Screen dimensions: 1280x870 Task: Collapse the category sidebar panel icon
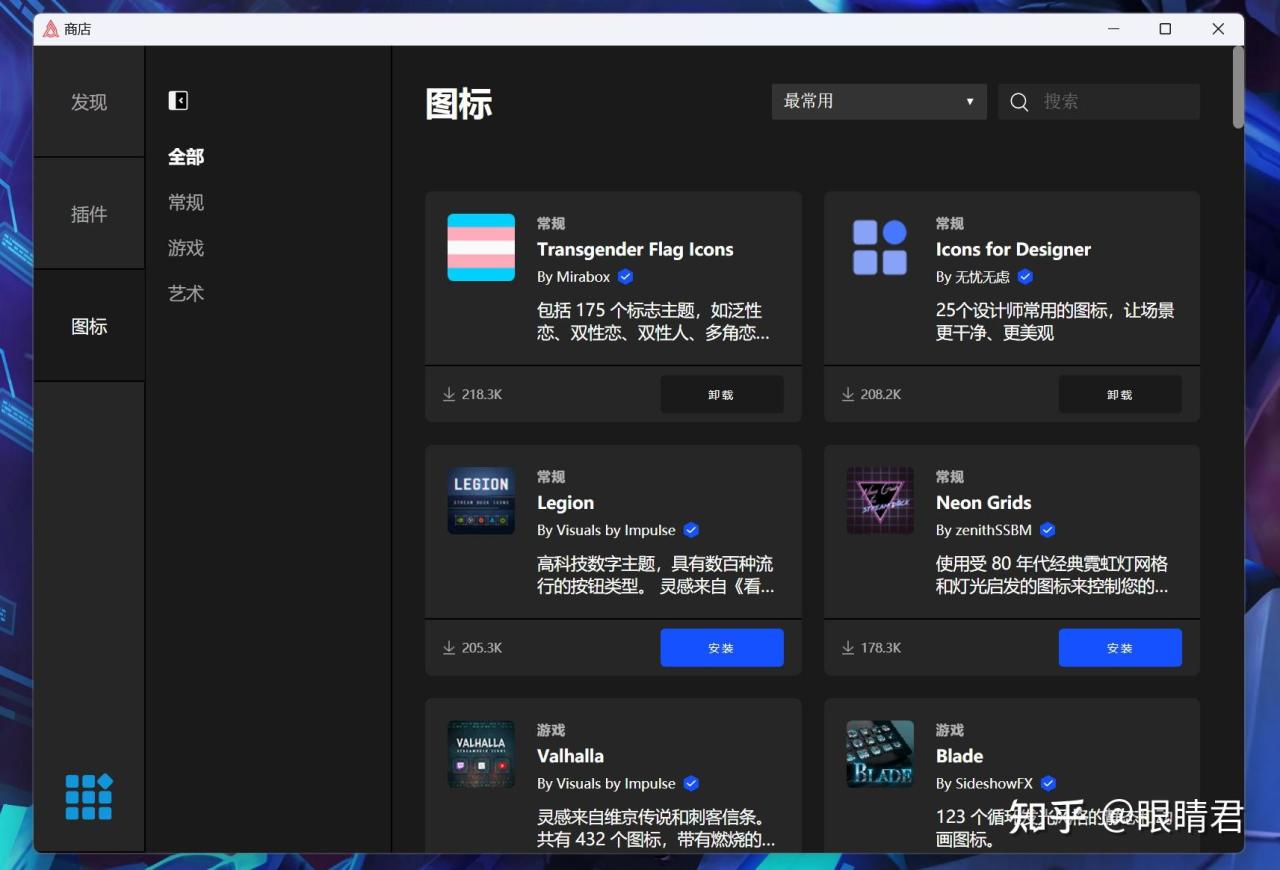click(x=178, y=100)
